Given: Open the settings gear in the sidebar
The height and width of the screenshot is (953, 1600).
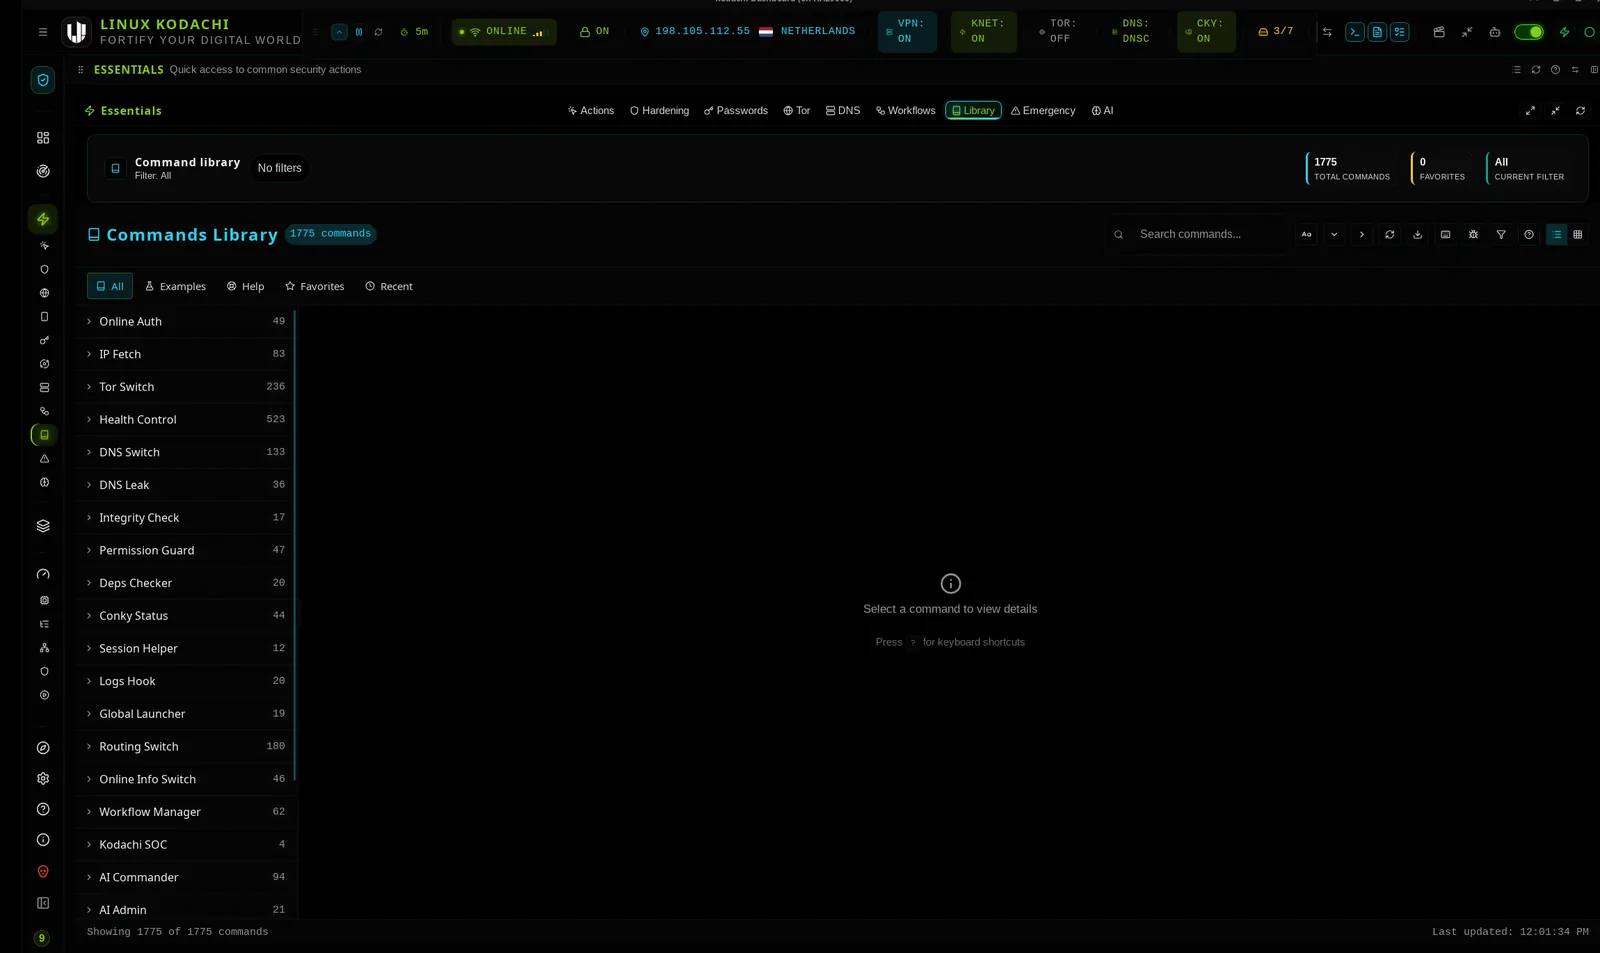Looking at the screenshot, I should (43, 778).
